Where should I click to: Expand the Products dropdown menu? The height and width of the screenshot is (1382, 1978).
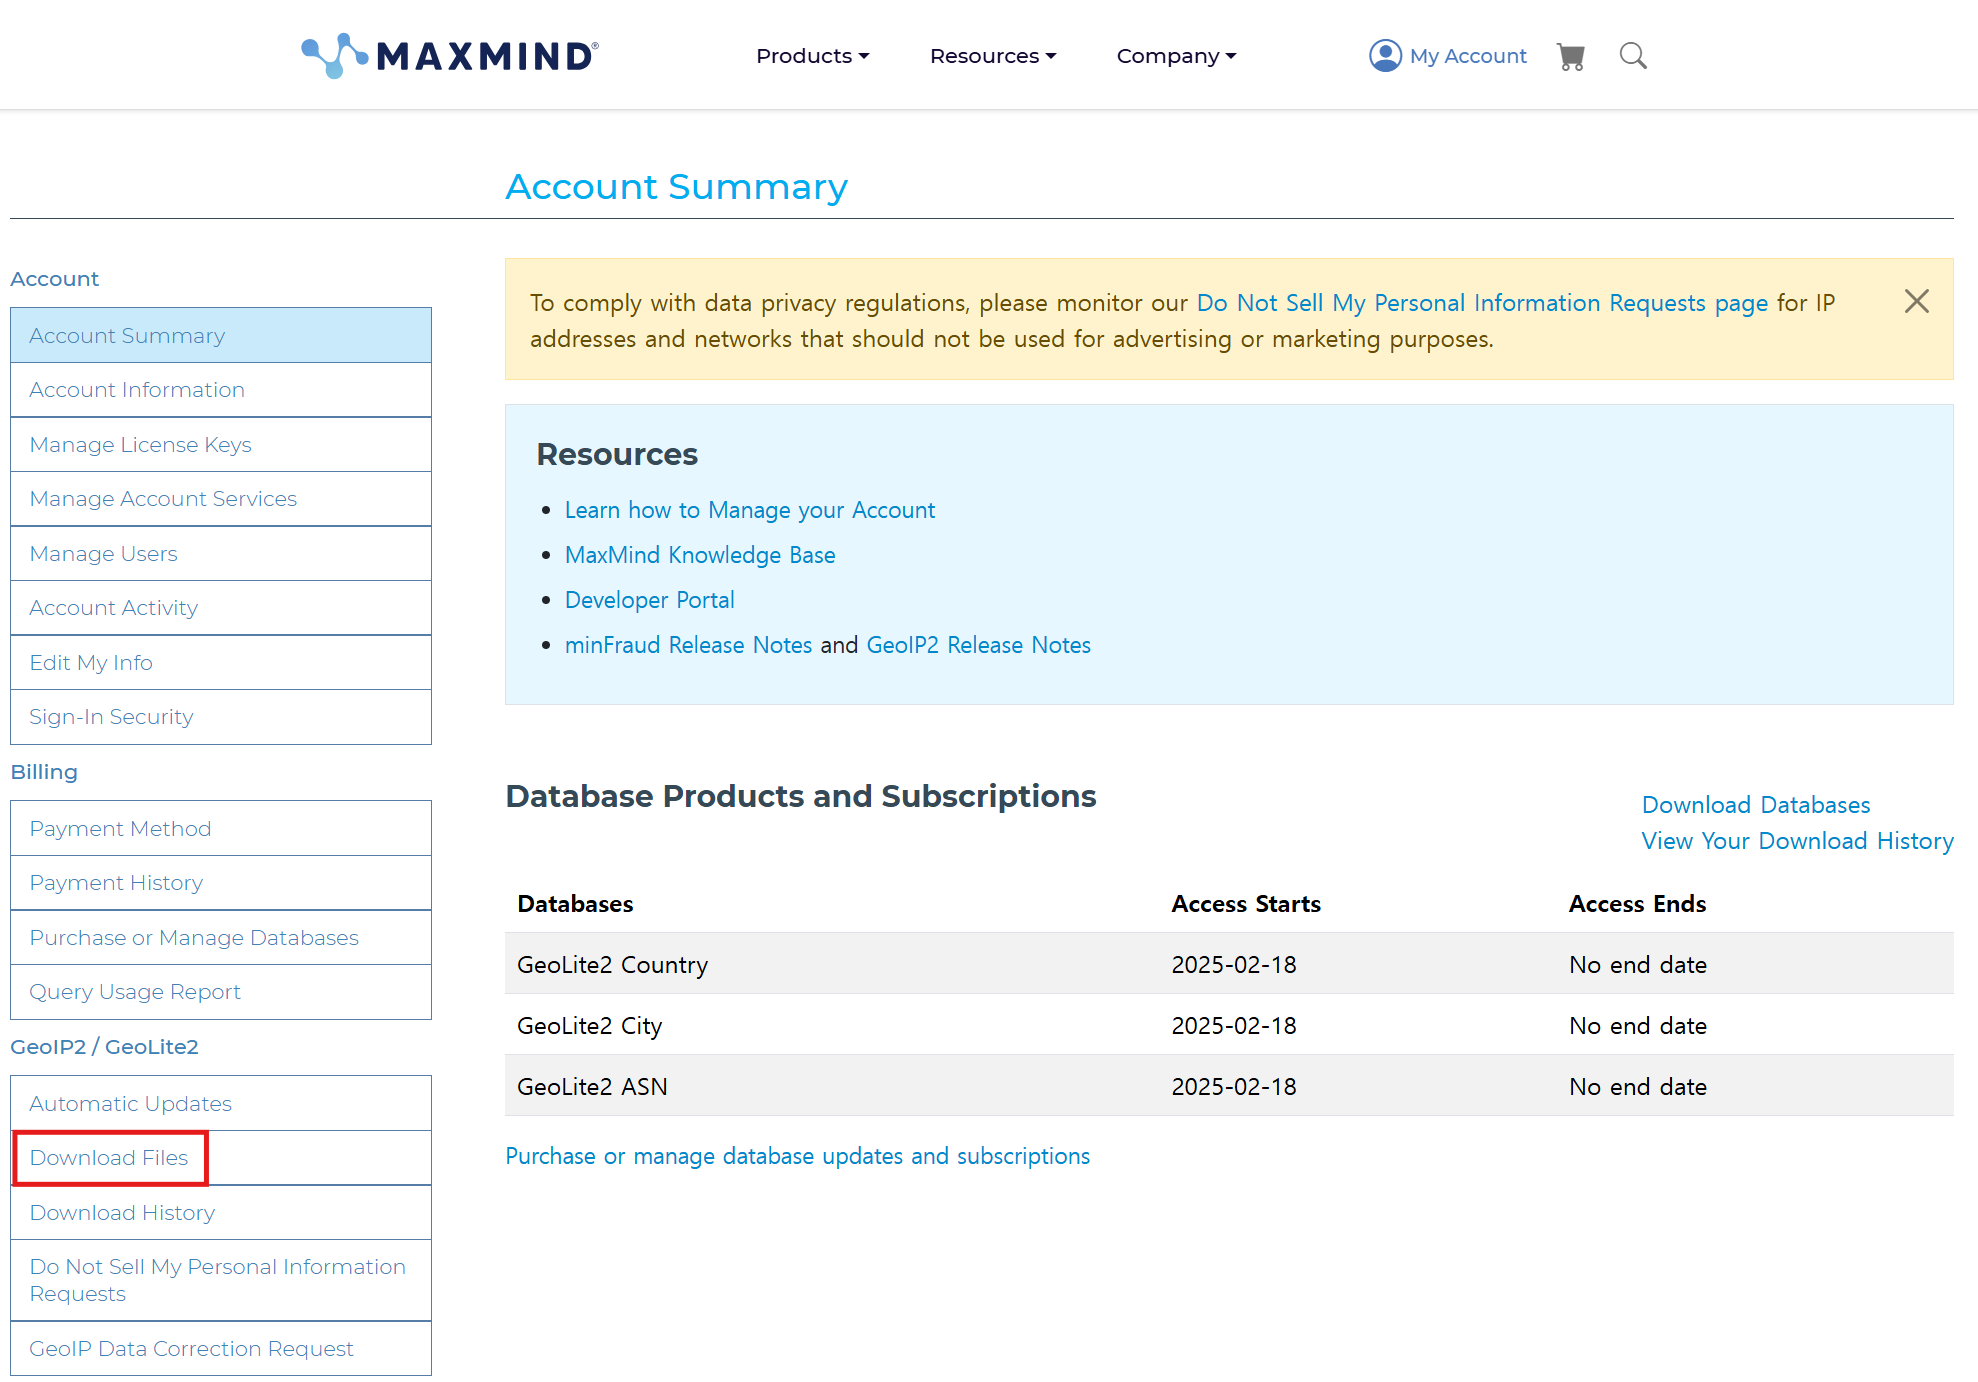point(812,56)
